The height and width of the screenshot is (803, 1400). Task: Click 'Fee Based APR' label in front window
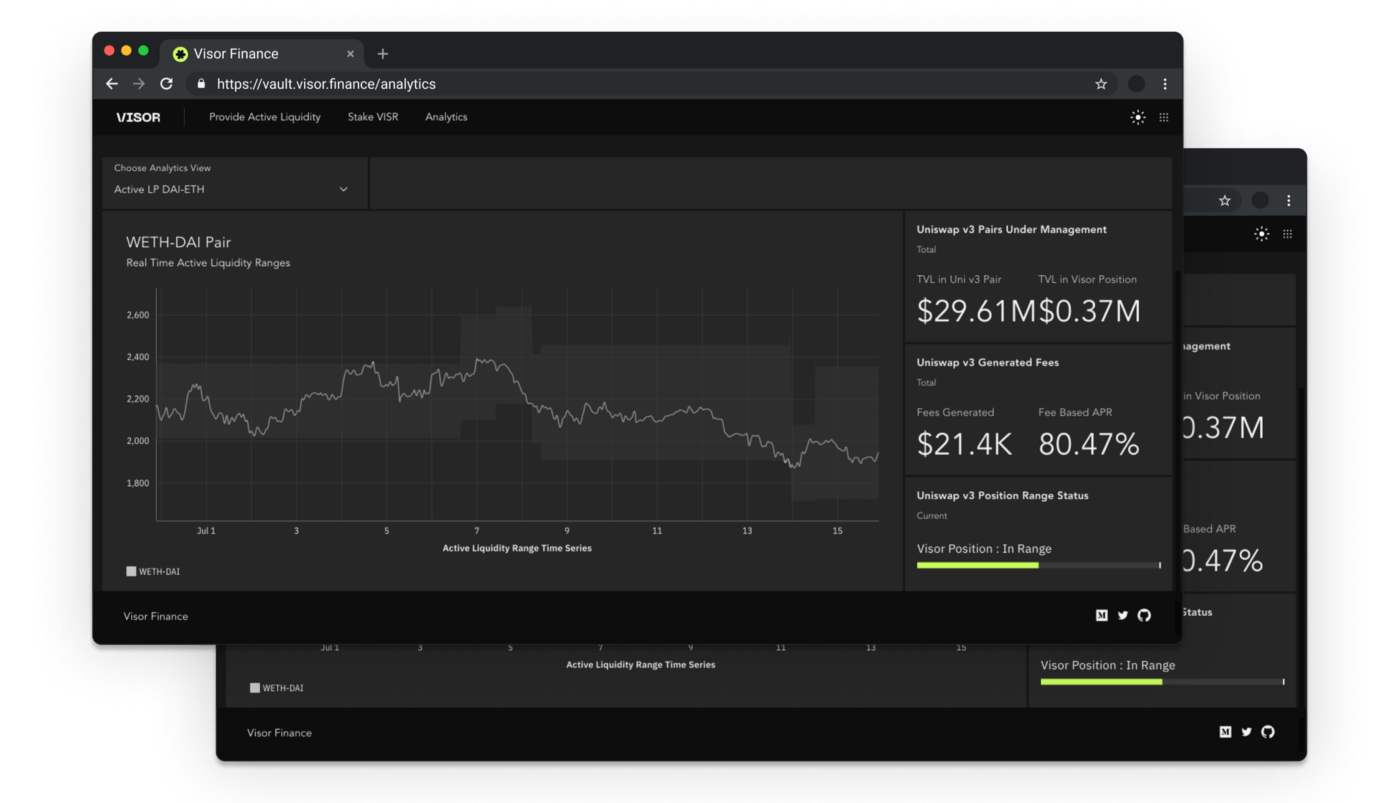tap(1075, 412)
